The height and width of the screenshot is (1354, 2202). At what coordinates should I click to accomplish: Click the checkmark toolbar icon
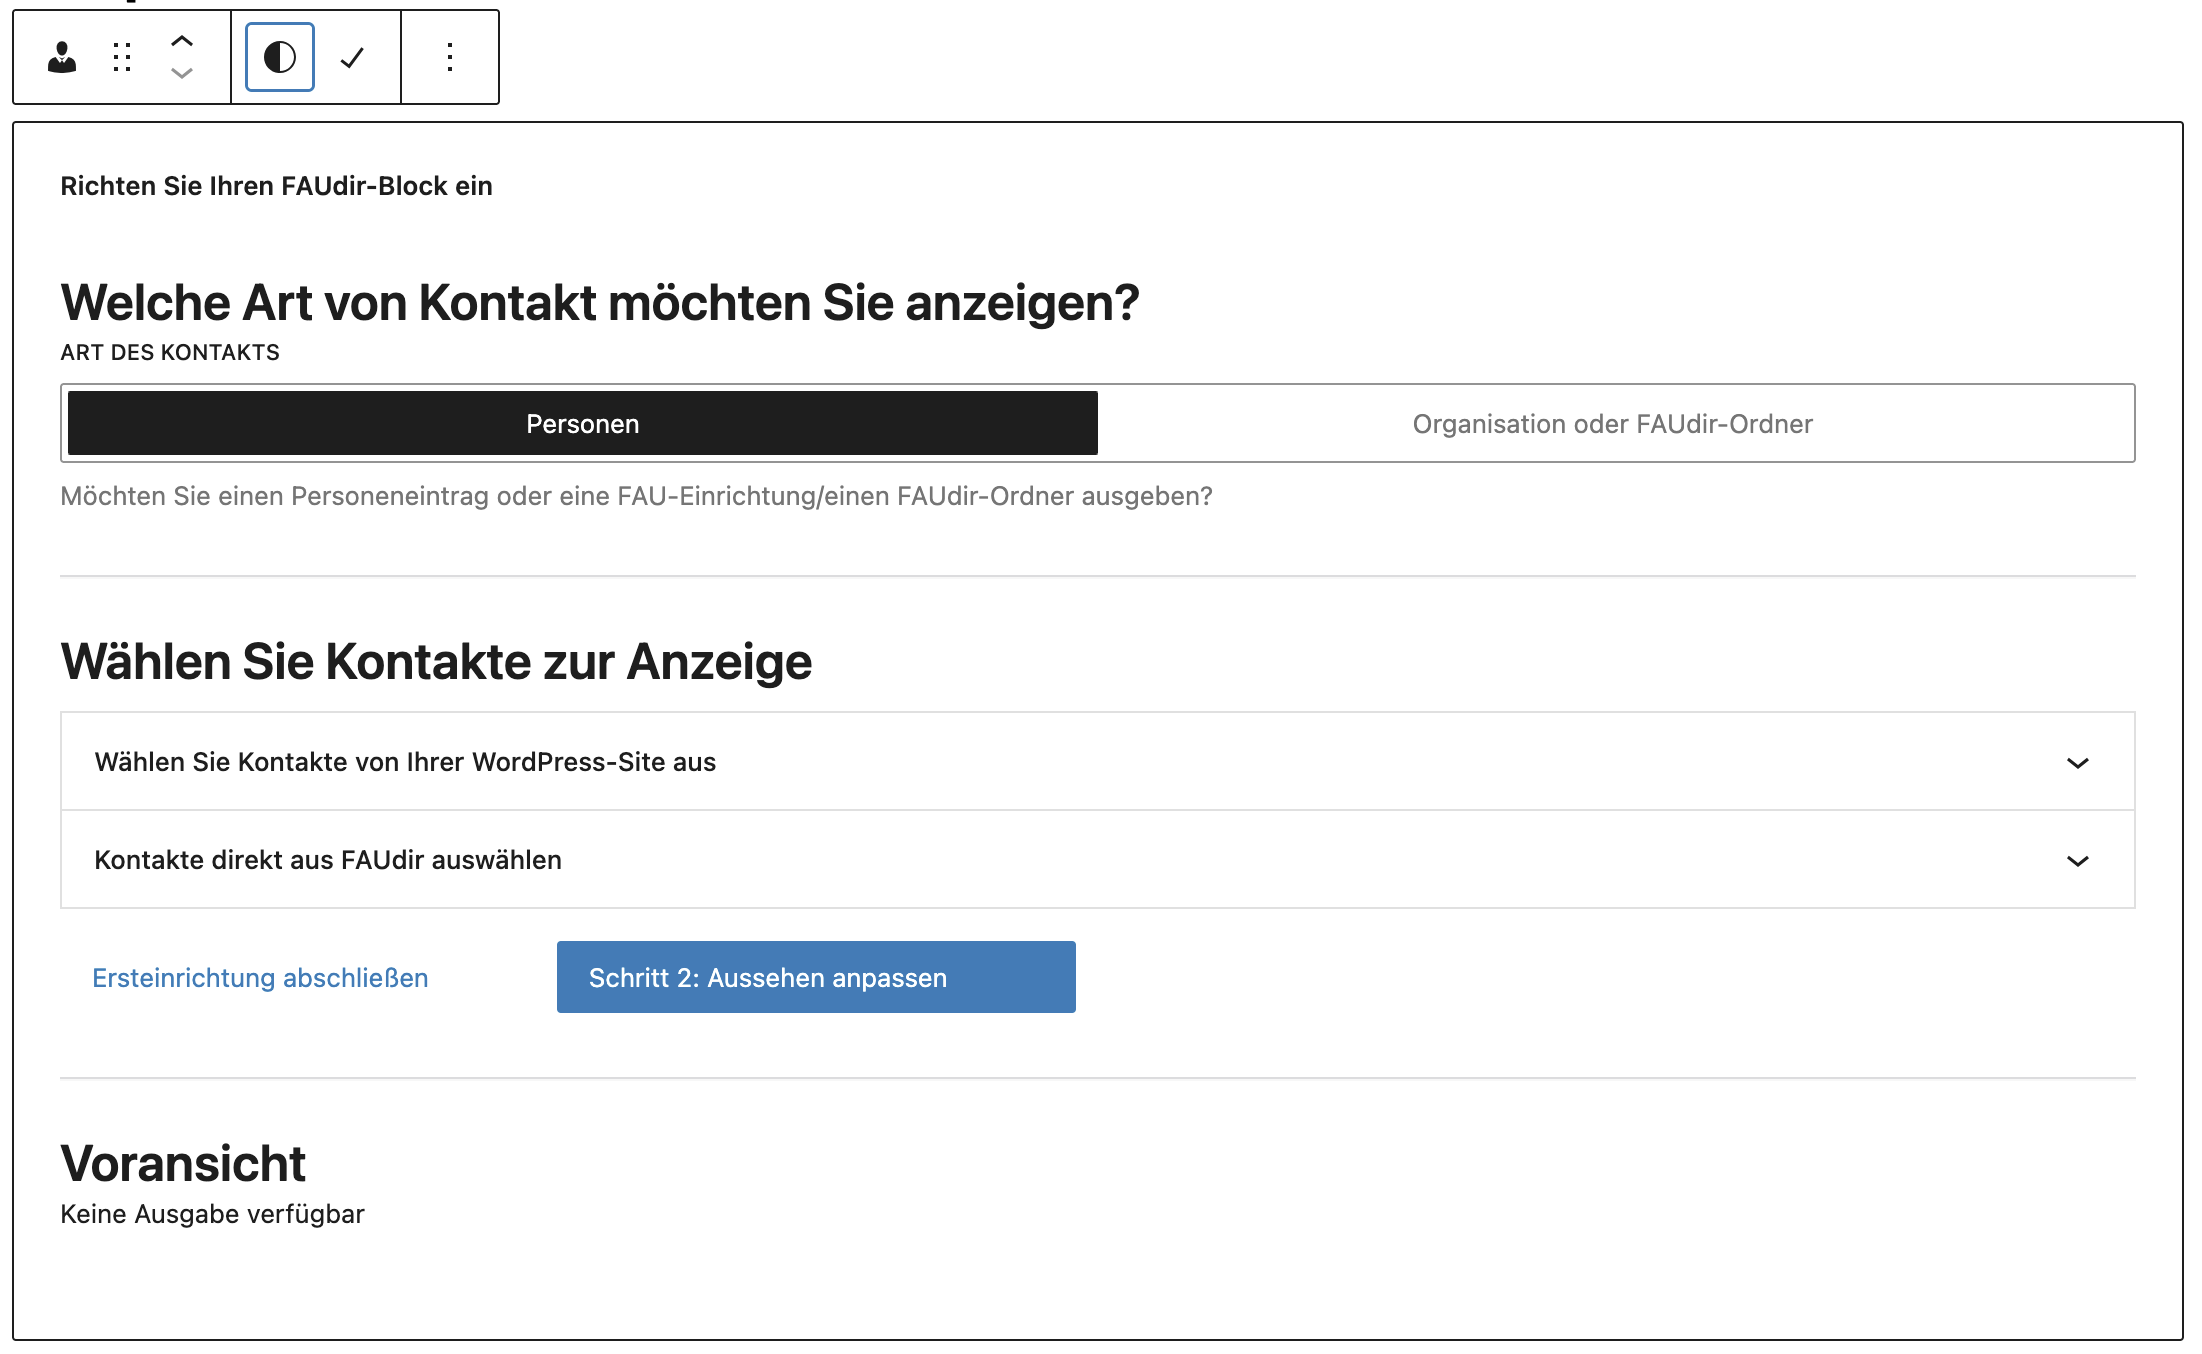click(x=352, y=57)
